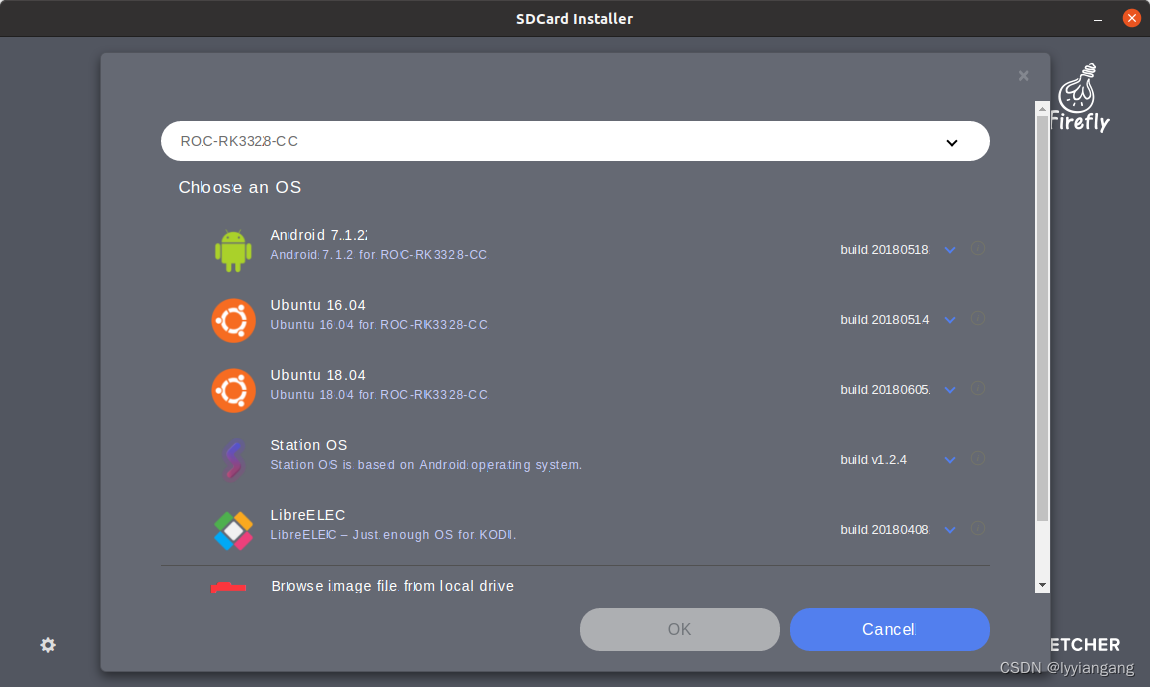Screen dimensions: 1150x687
Task: Close the SDCard Installer window
Action: point(1132,18)
